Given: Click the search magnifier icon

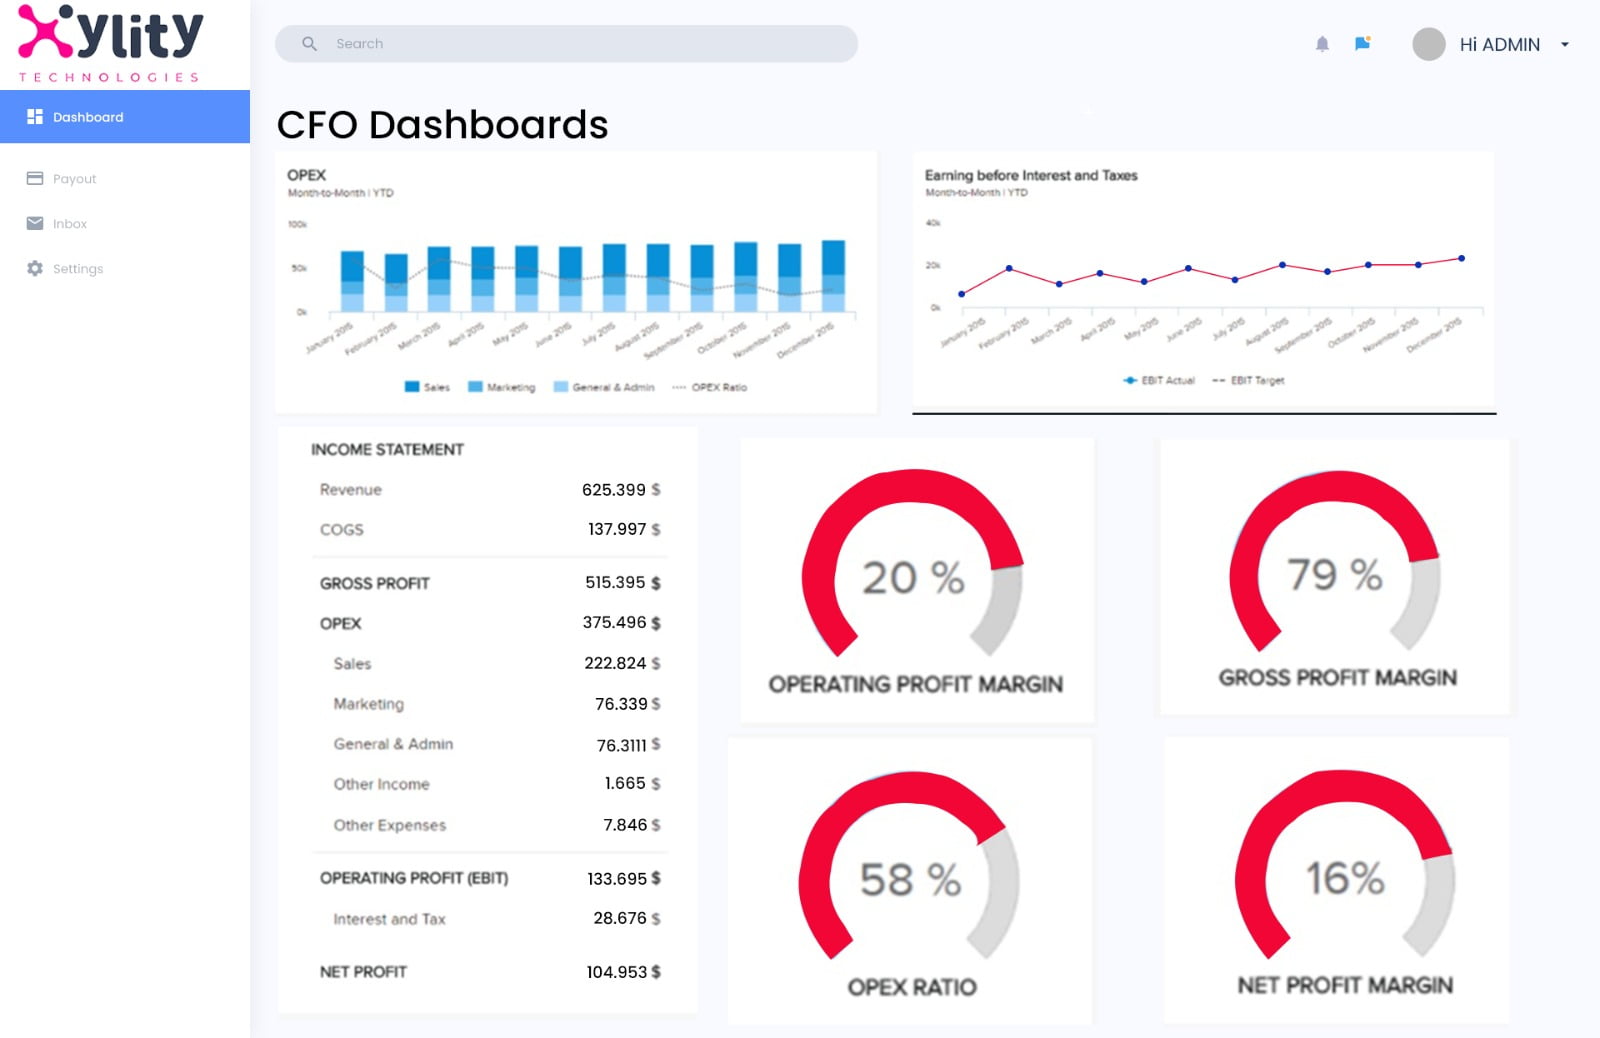Looking at the screenshot, I should (310, 44).
